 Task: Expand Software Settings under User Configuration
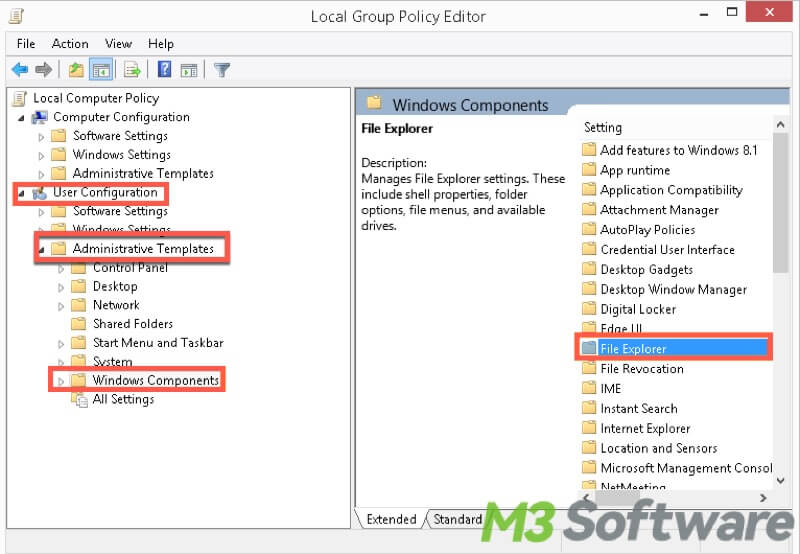click(41, 212)
